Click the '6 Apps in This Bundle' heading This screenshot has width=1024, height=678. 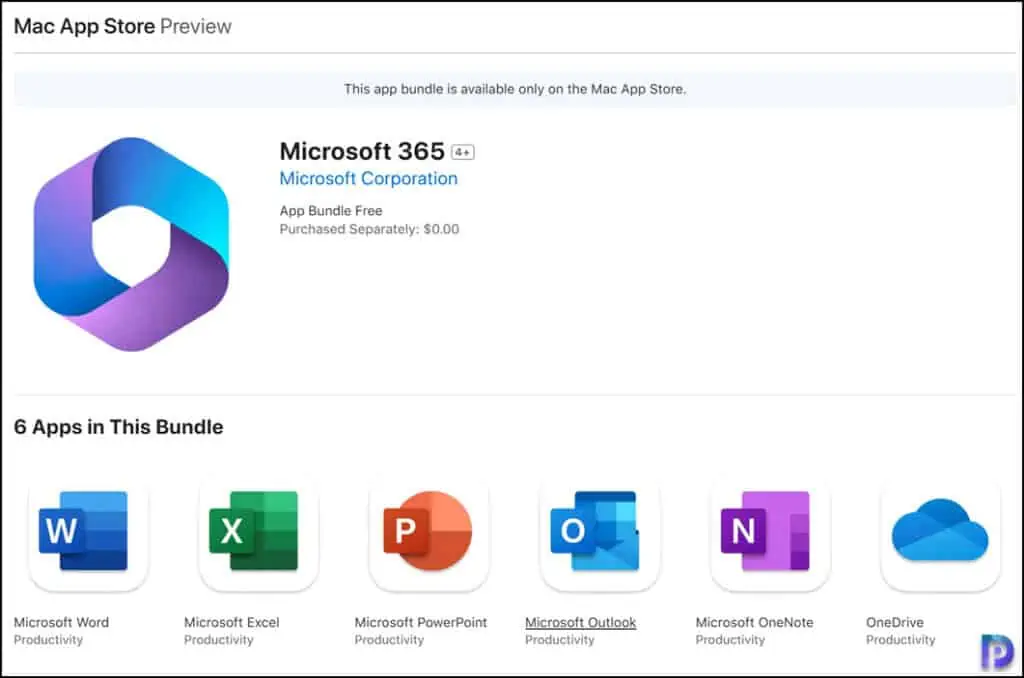(x=119, y=427)
